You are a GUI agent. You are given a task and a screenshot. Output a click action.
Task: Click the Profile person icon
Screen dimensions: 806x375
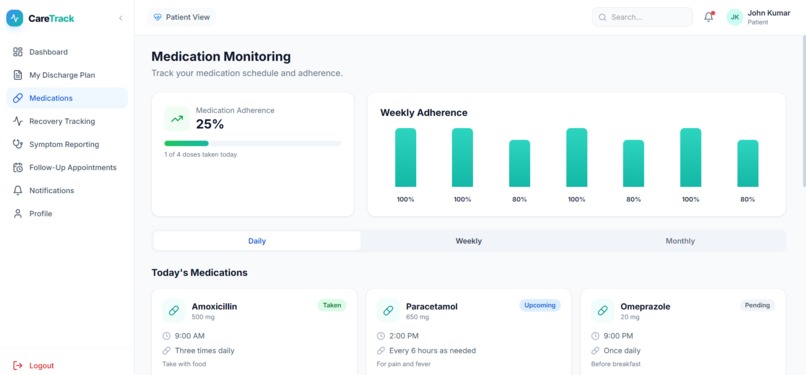point(18,214)
